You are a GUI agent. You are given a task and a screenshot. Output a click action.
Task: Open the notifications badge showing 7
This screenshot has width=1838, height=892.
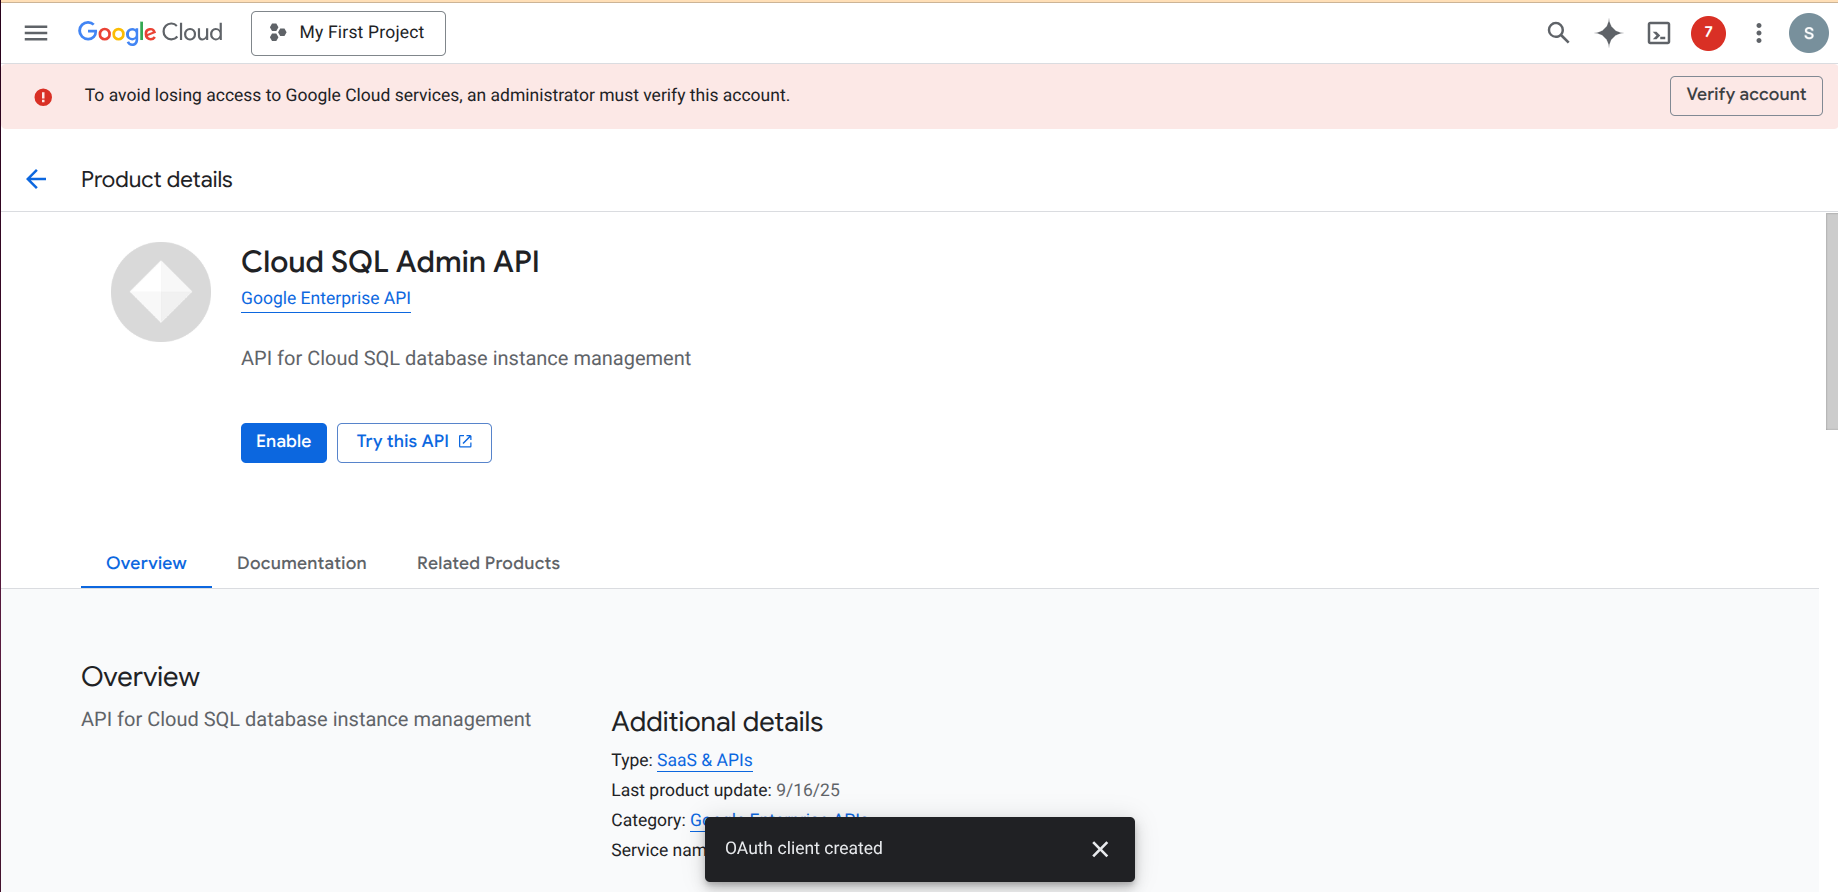point(1708,33)
